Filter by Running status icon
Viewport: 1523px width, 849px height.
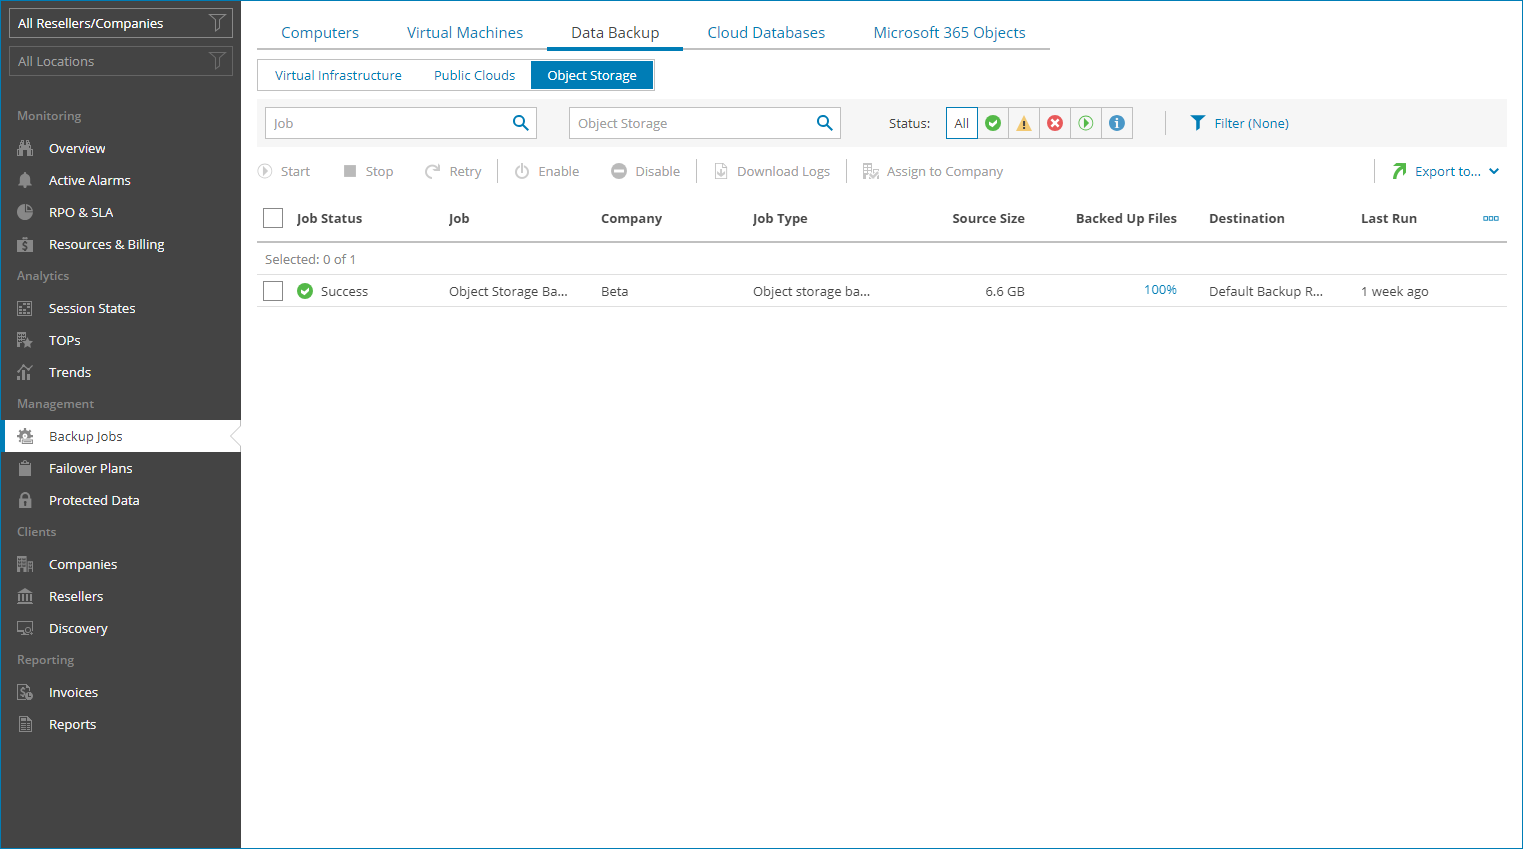point(1086,123)
